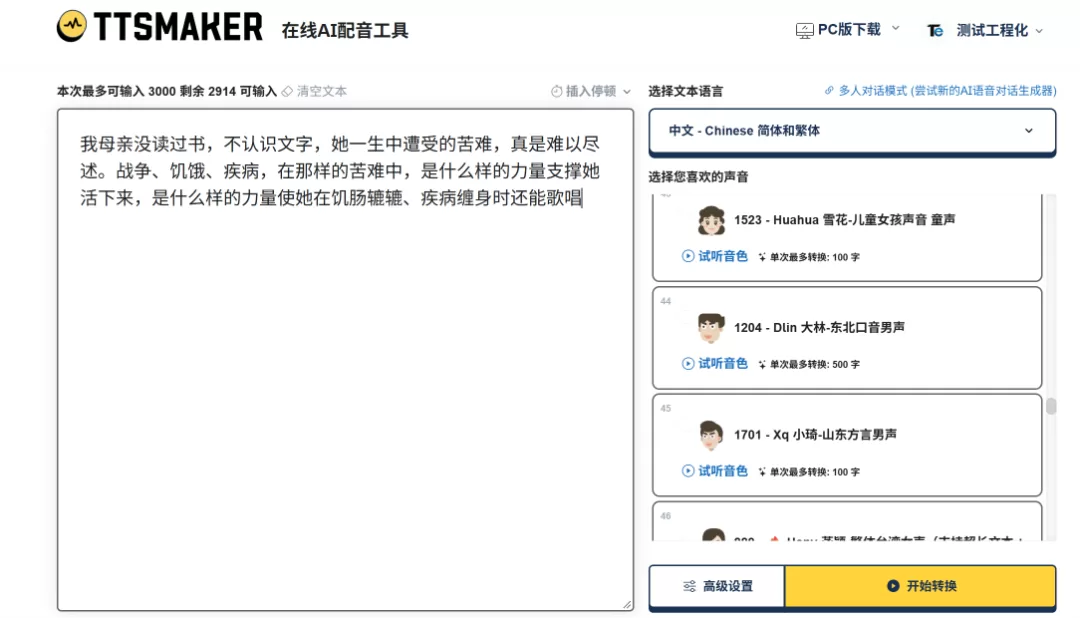Screen dimensions: 1080x618
Task: Click the translate icon beside 测试工程化
Action: coord(935,30)
